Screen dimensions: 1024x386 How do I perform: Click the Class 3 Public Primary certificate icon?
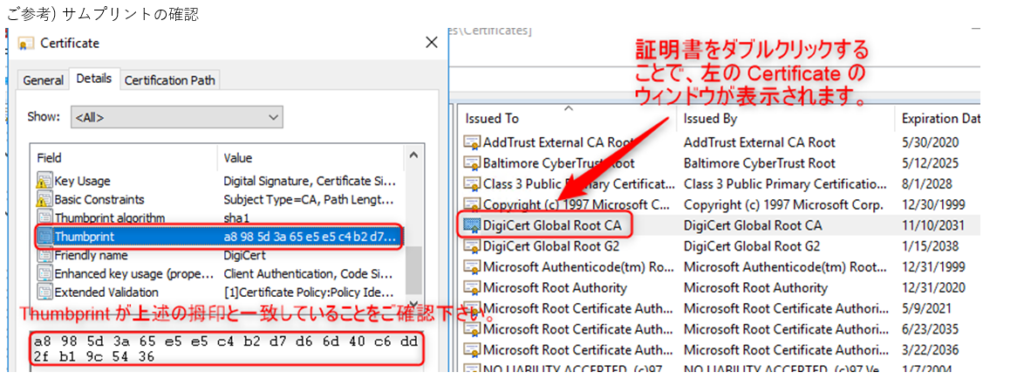(472, 184)
